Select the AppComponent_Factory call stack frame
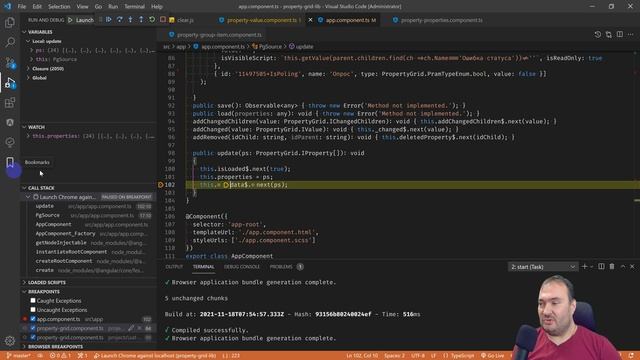The image size is (640, 360). click(x=89, y=233)
